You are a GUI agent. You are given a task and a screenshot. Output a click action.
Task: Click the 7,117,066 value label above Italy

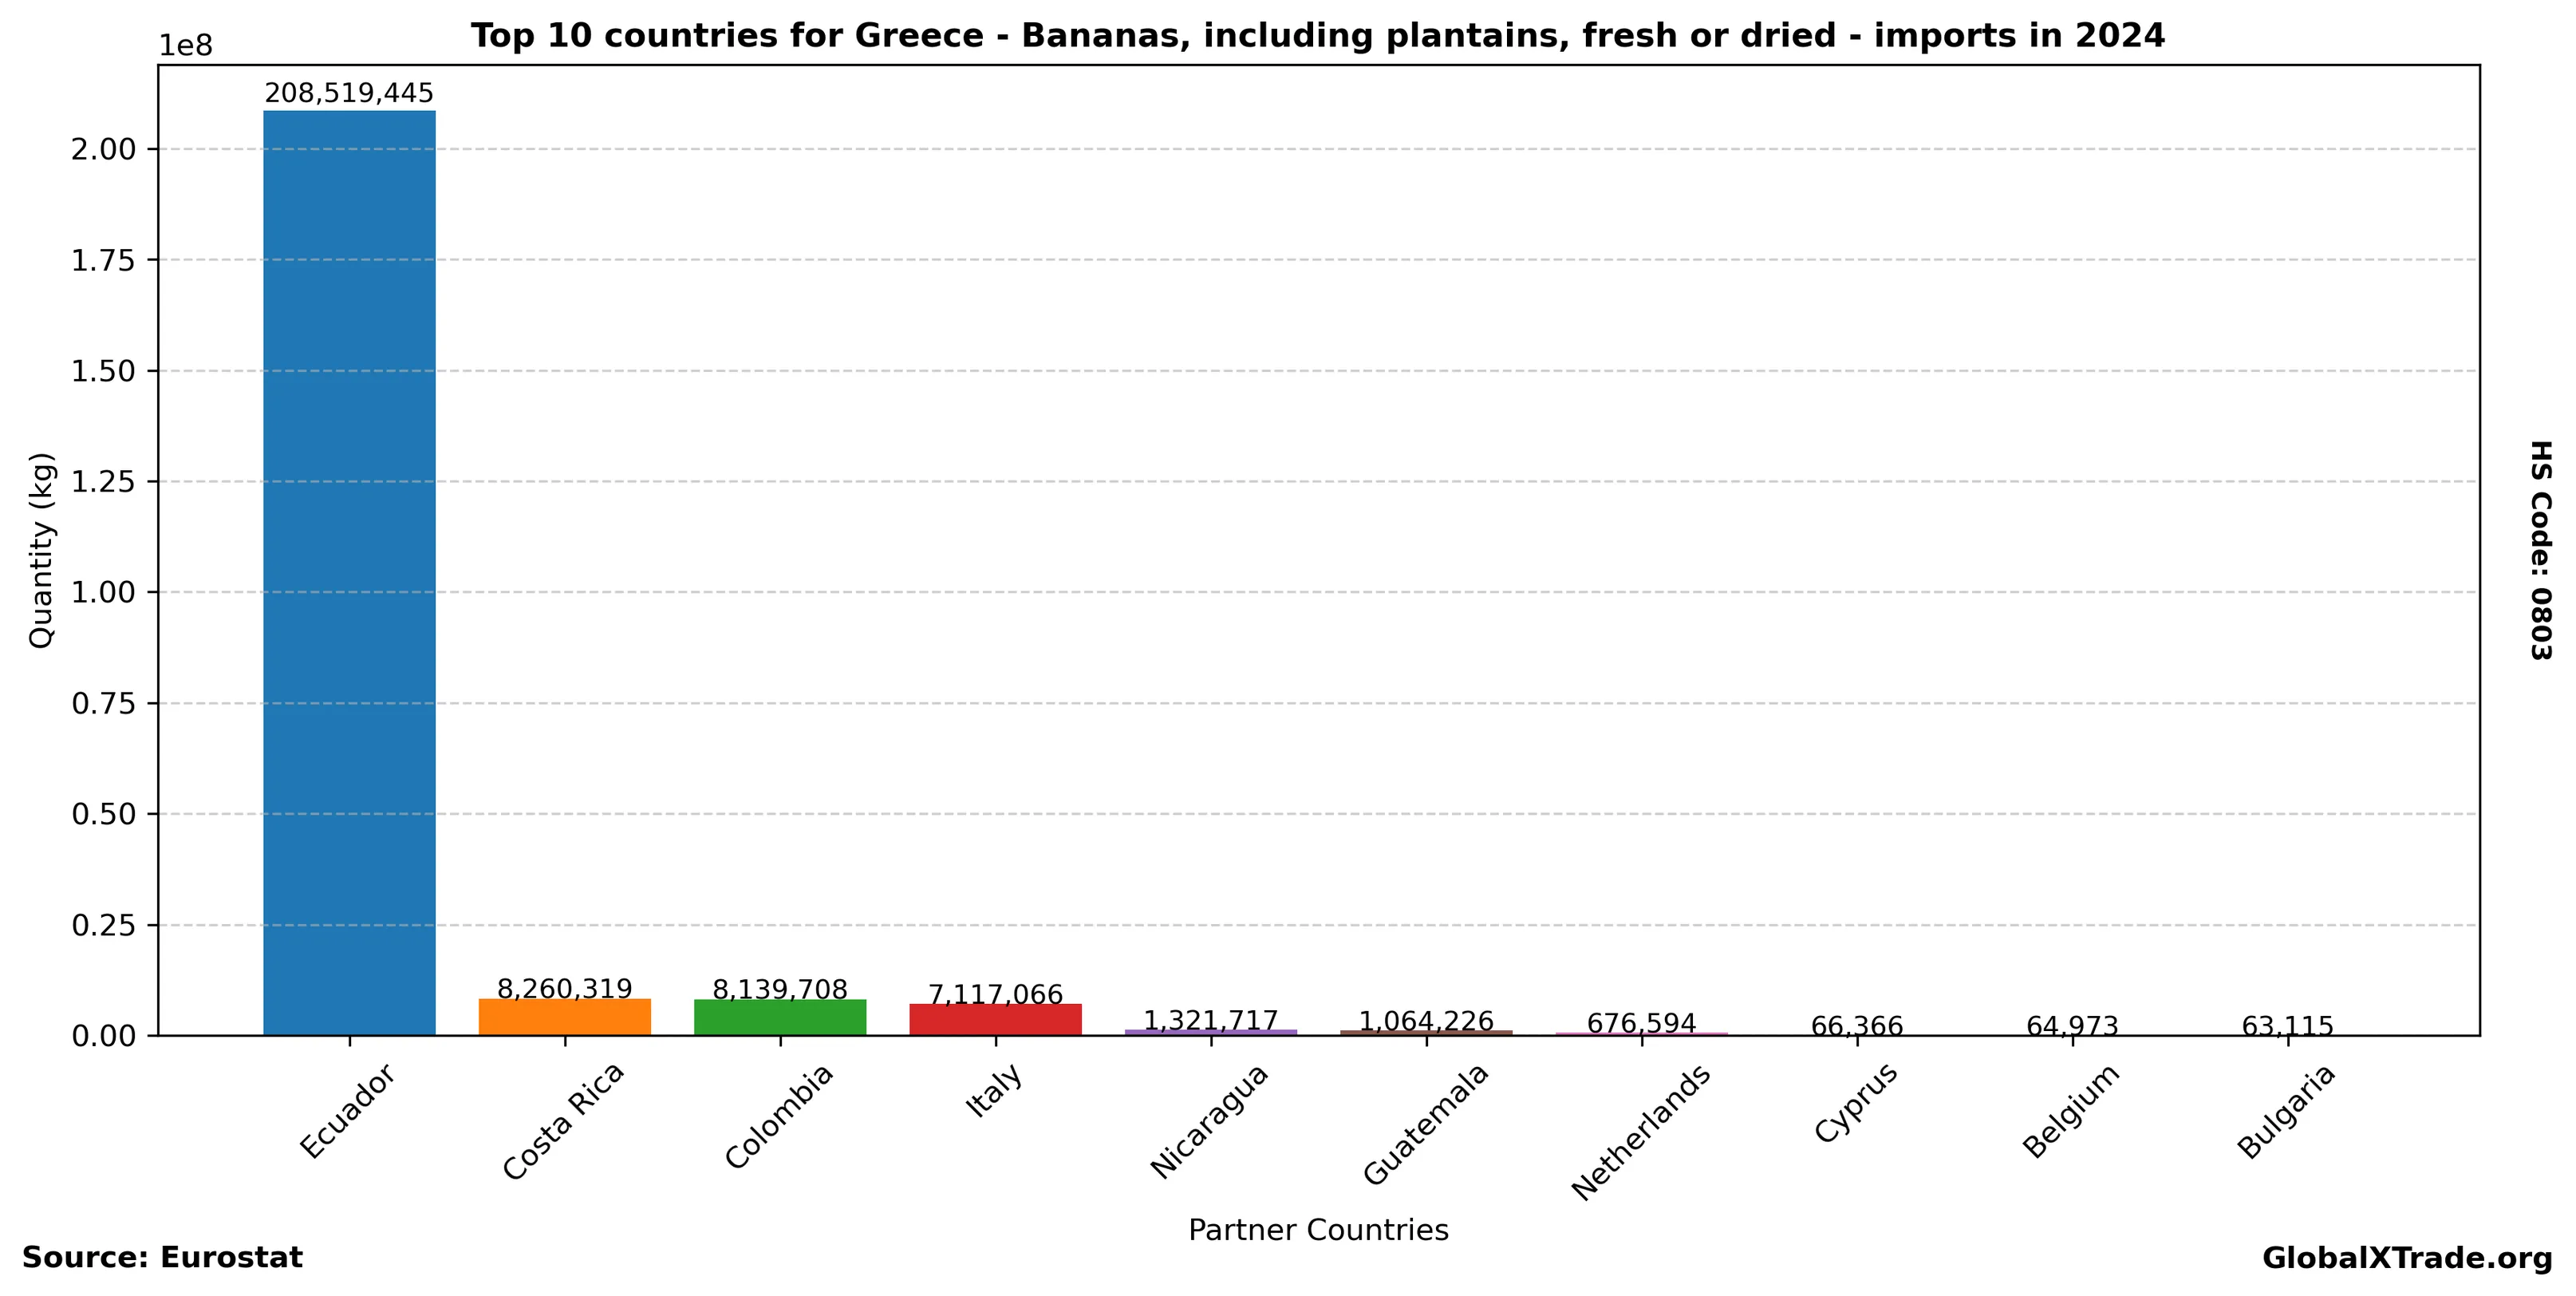pyautogui.click(x=995, y=995)
